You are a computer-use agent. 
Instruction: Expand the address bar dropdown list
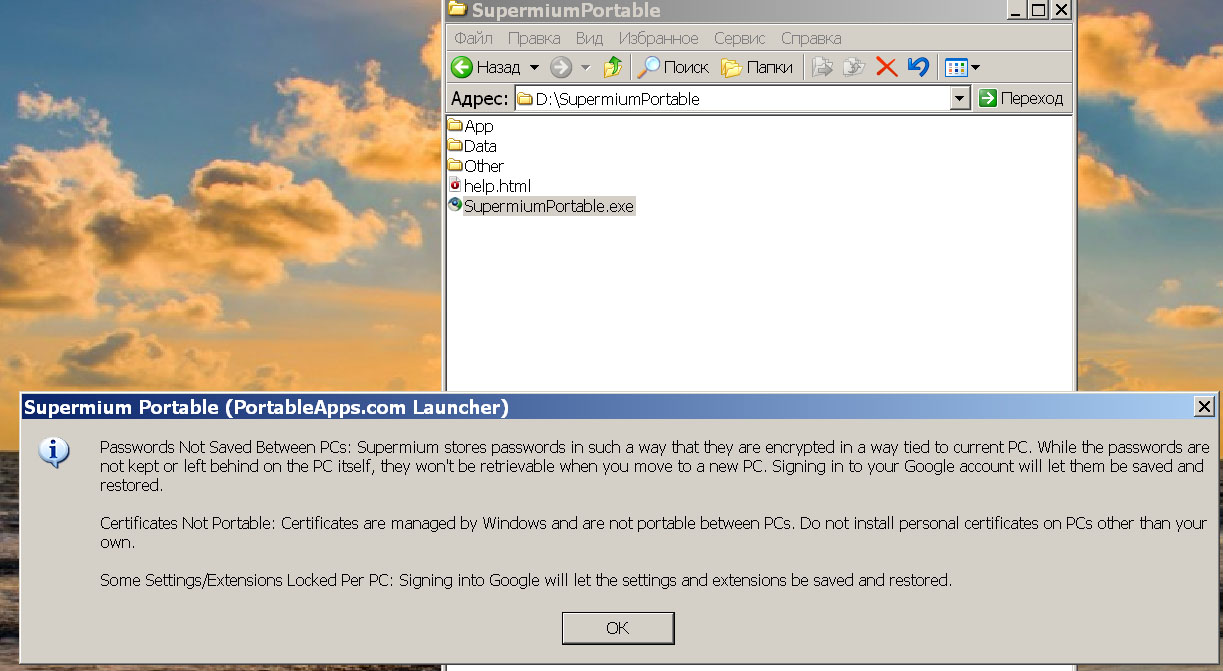pos(960,98)
